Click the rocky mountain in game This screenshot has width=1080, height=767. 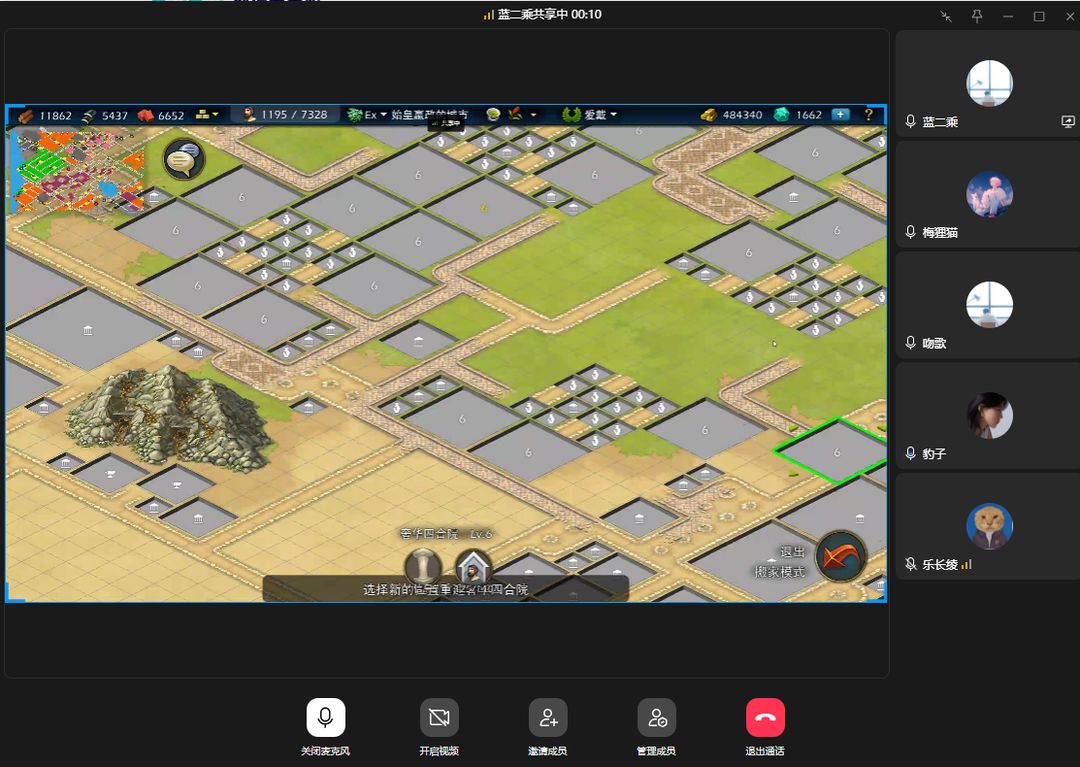coord(170,417)
